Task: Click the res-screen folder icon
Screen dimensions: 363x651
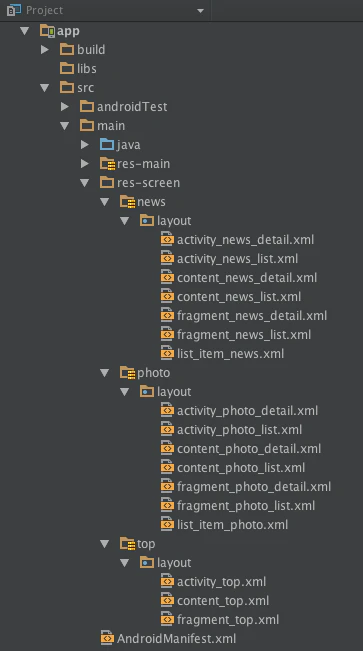Action: click(x=107, y=183)
